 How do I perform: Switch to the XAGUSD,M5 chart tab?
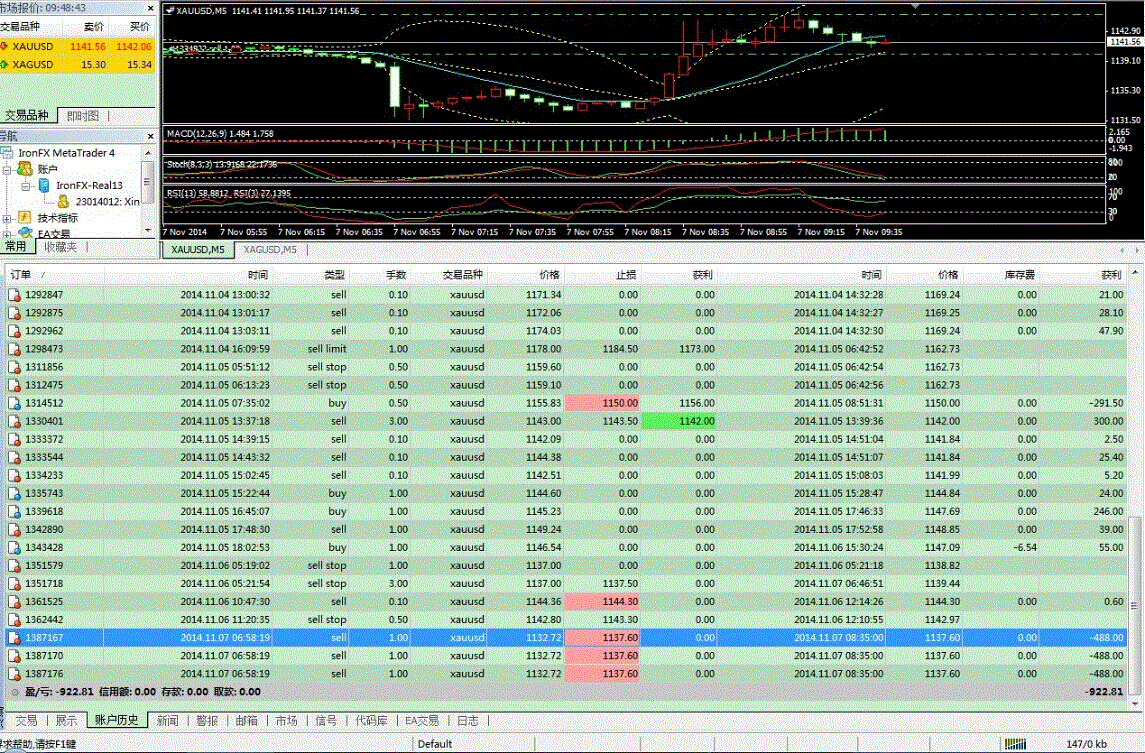(x=270, y=250)
